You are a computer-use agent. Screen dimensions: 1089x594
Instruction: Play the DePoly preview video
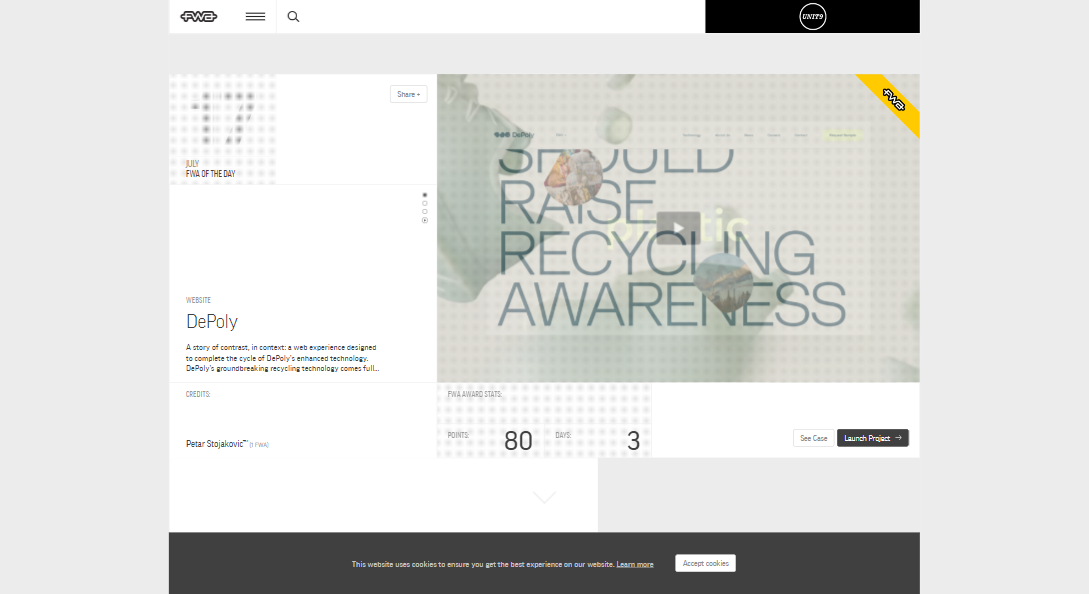(678, 228)
